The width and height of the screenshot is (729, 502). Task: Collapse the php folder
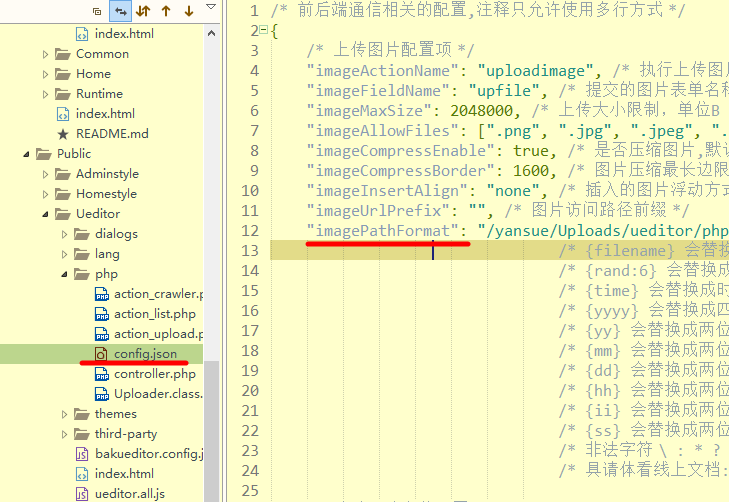[x=65, y=274]
